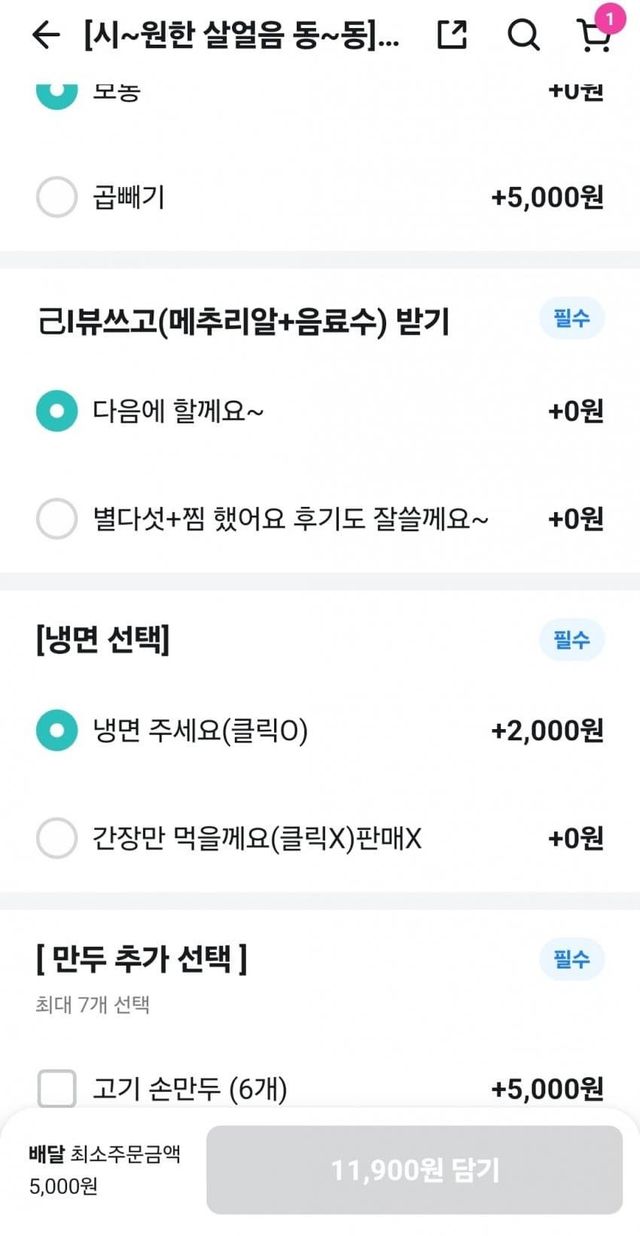
Task: Tap the search magnifier icon
Action: coord(523,35)
